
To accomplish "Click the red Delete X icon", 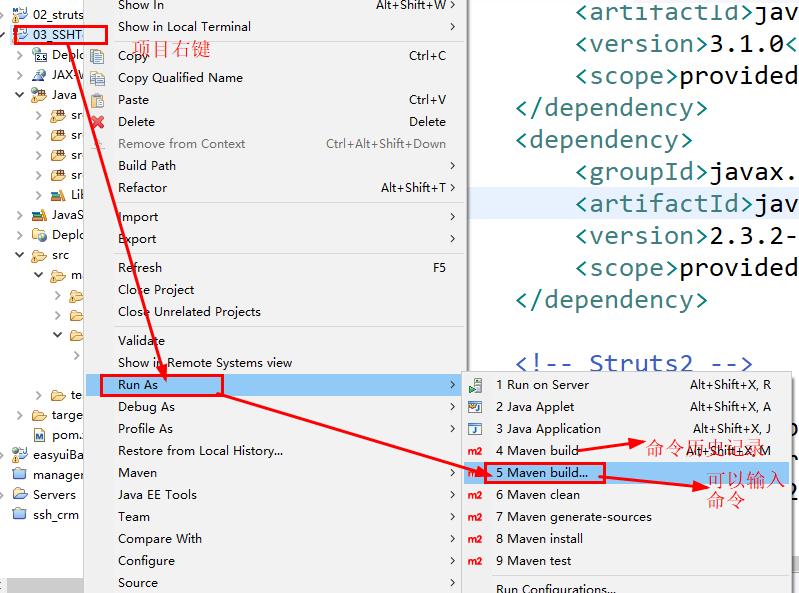I will pos(97,122).
